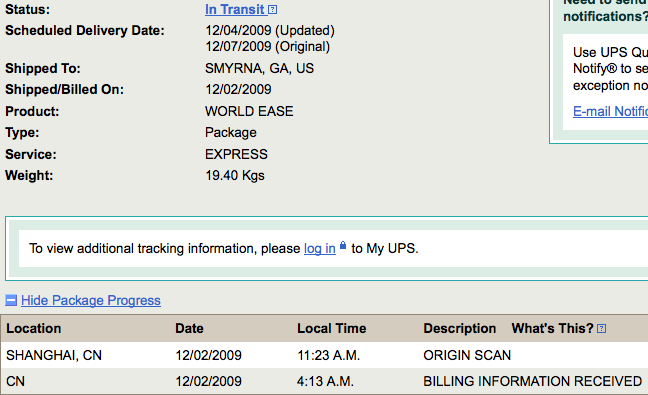Click the SMYRNA, GA, US destination text
The image size is (648, 395).
pos(260,69)
